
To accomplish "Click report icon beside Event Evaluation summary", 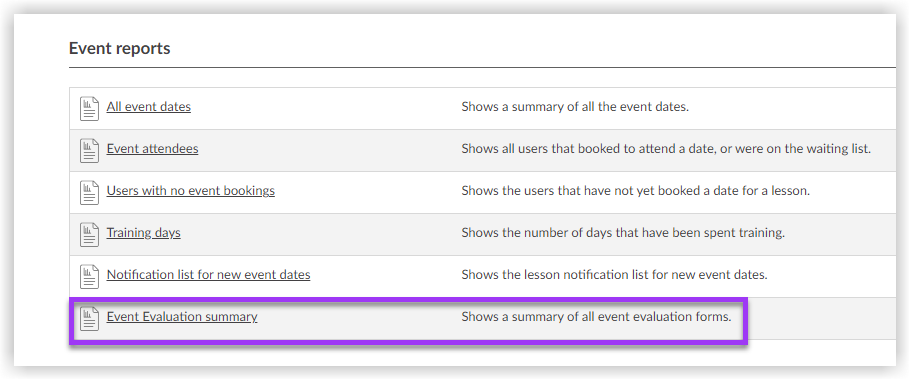I will pos(89,319).
